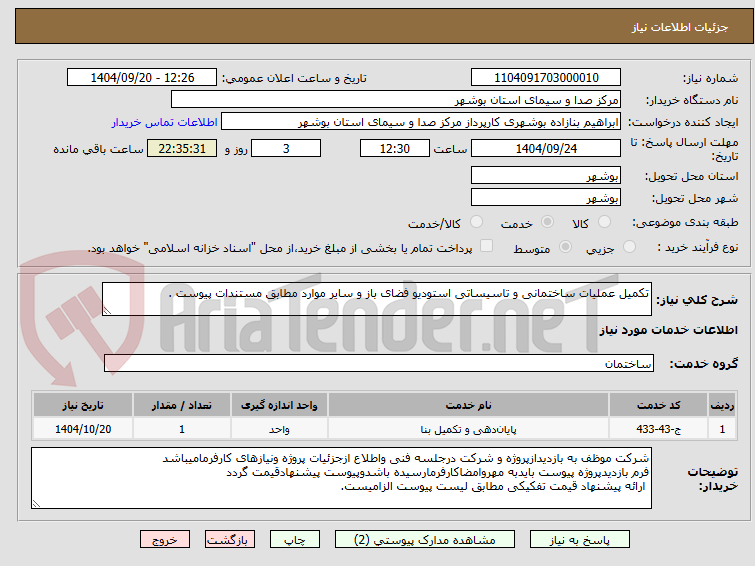
Task: Click the response deadline date 1404/09/24 field
Action: (x=546, y=148)
